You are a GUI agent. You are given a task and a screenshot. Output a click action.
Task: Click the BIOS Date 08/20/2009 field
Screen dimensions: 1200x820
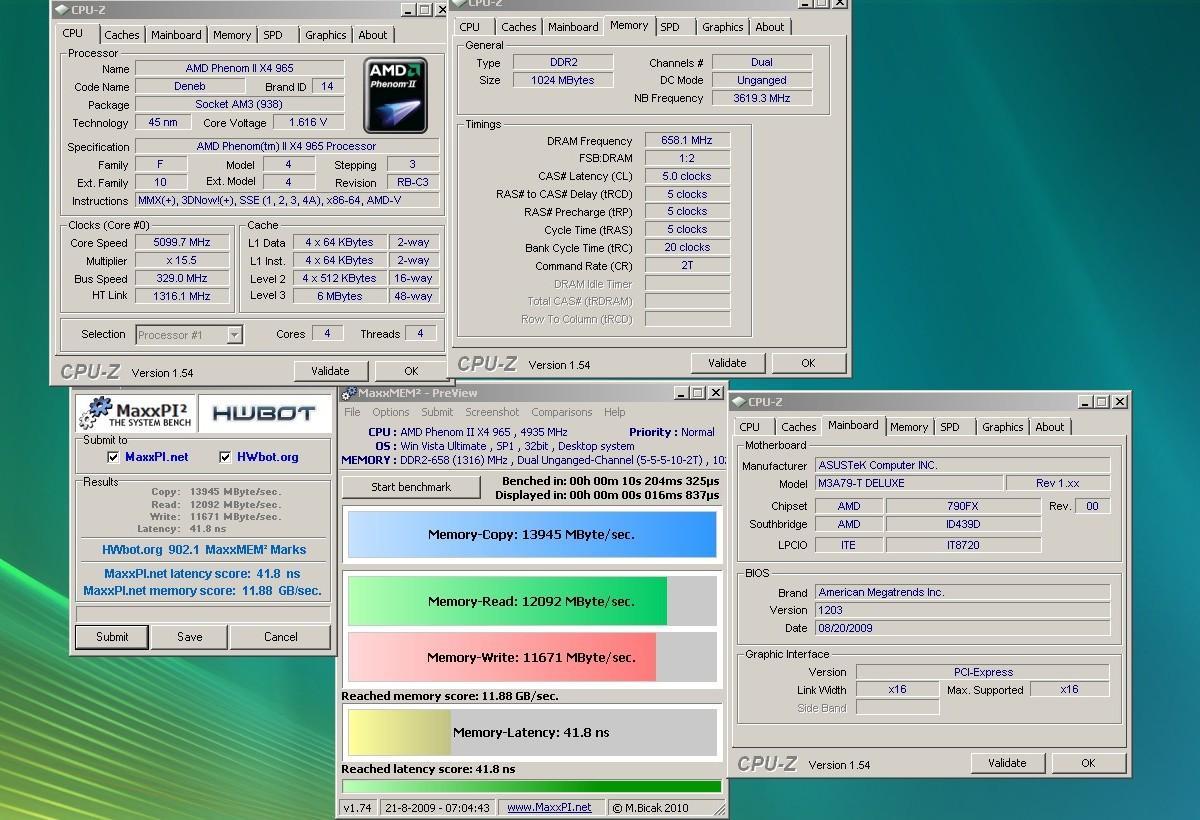(x=962, y=628)
